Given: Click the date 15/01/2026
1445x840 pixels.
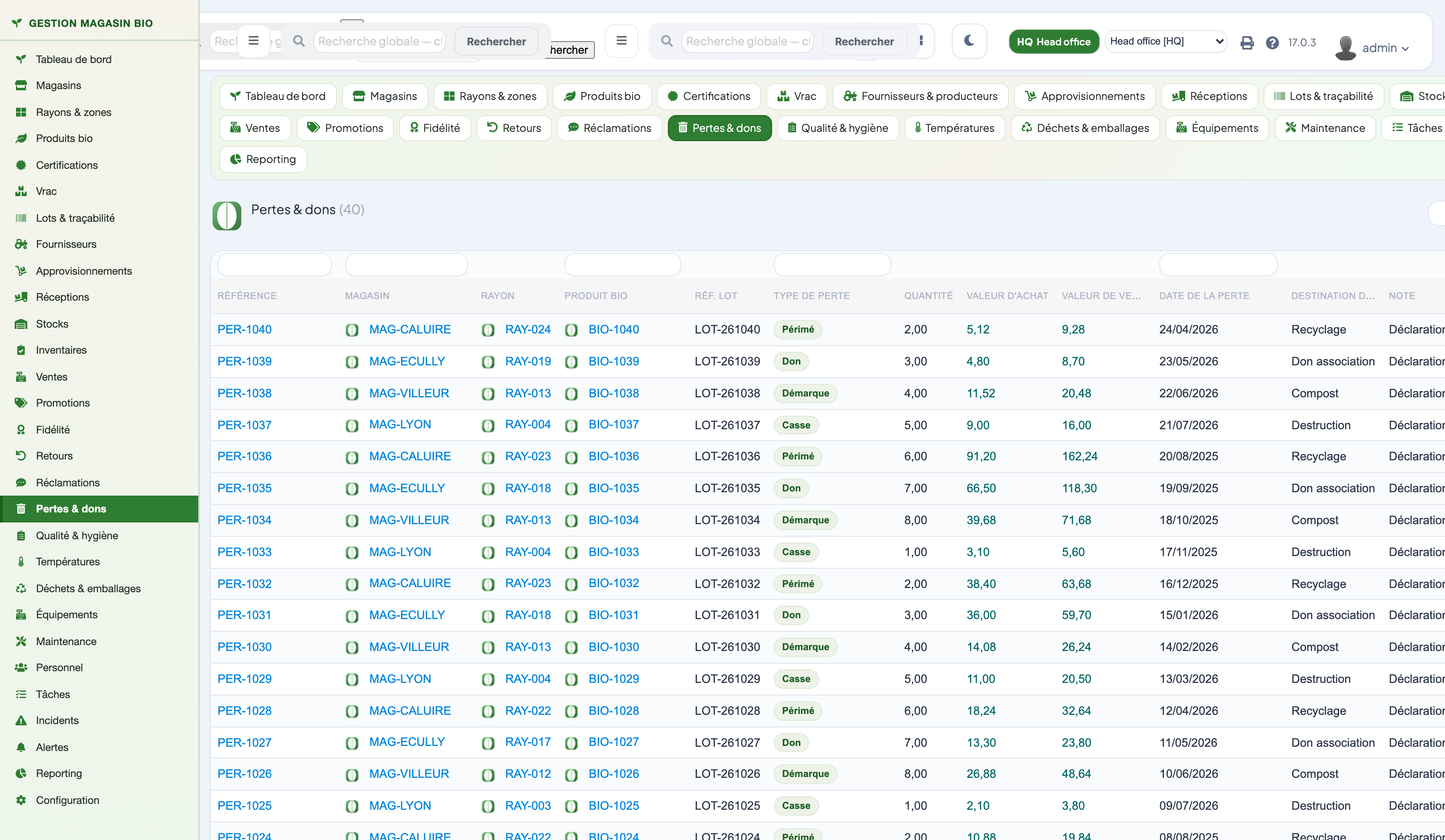Looking at the screenshot, I should coord(1189,615).
